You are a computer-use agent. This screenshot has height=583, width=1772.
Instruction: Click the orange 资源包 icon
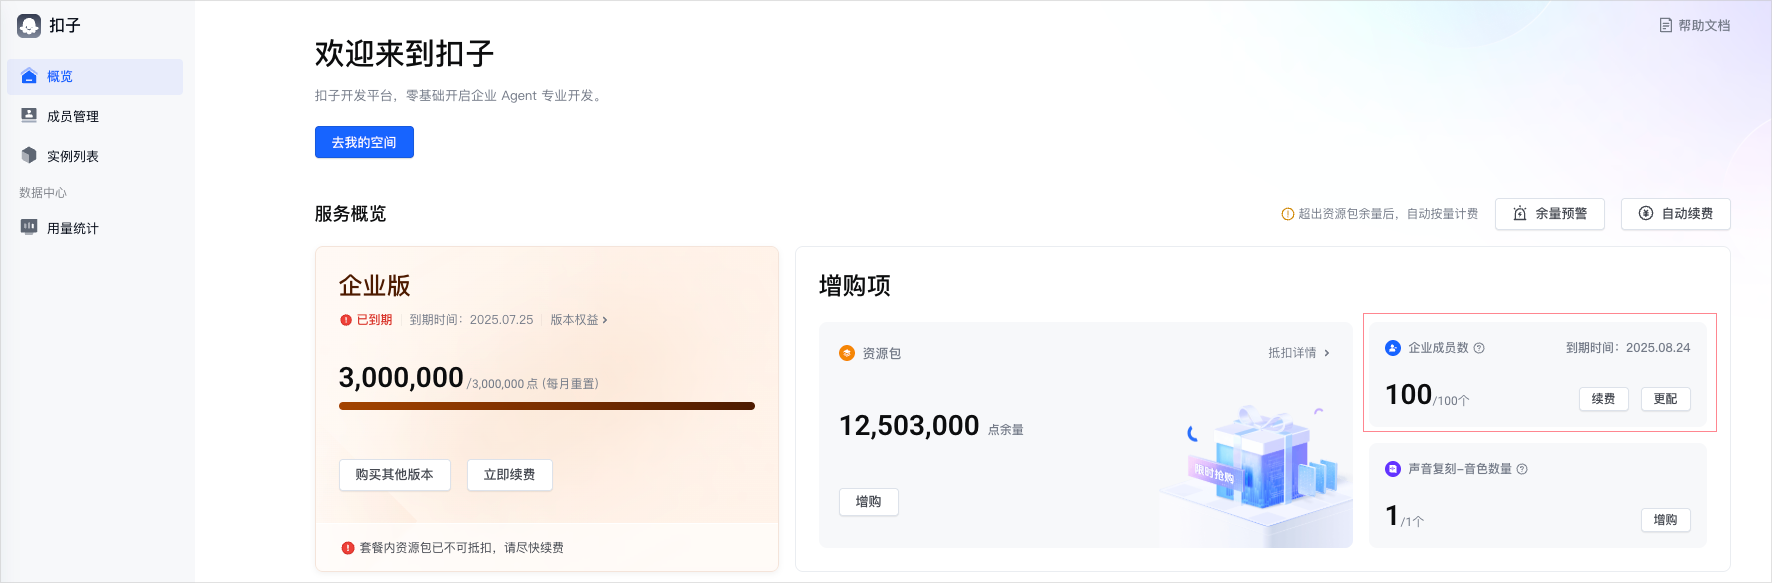(847, 353)
